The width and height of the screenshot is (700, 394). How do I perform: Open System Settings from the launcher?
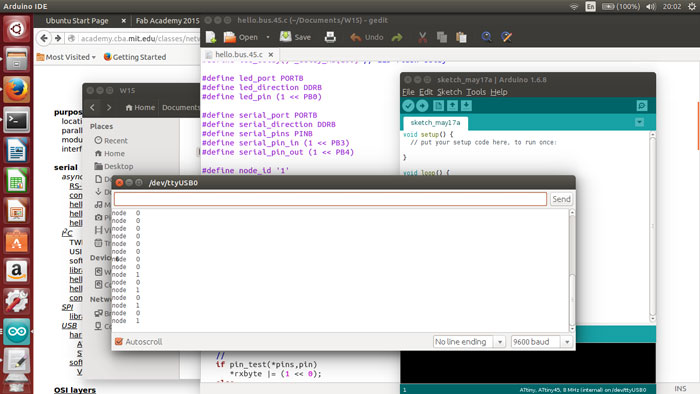point(17,301)
